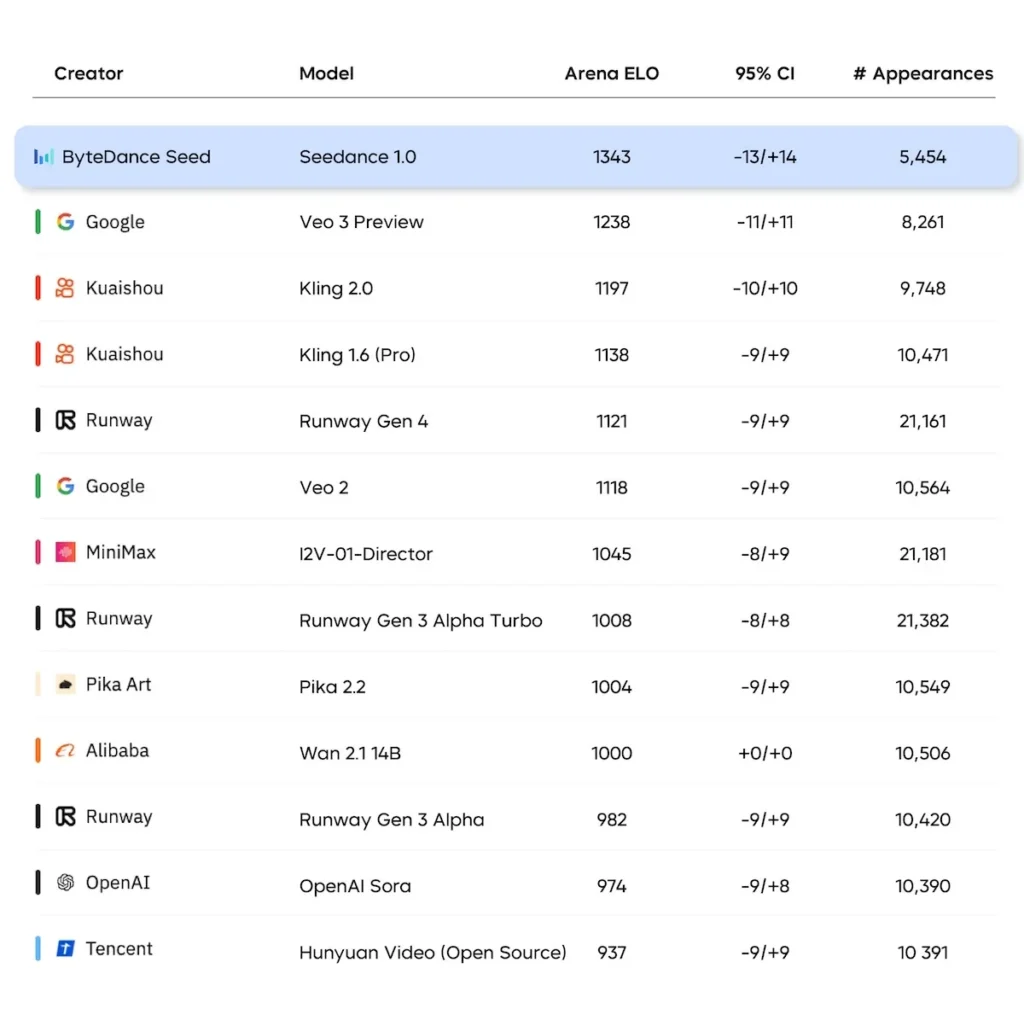Sort by the Arena ELO column header
The width and height of the screenshot is (1024, 1009).
point(611,73)
